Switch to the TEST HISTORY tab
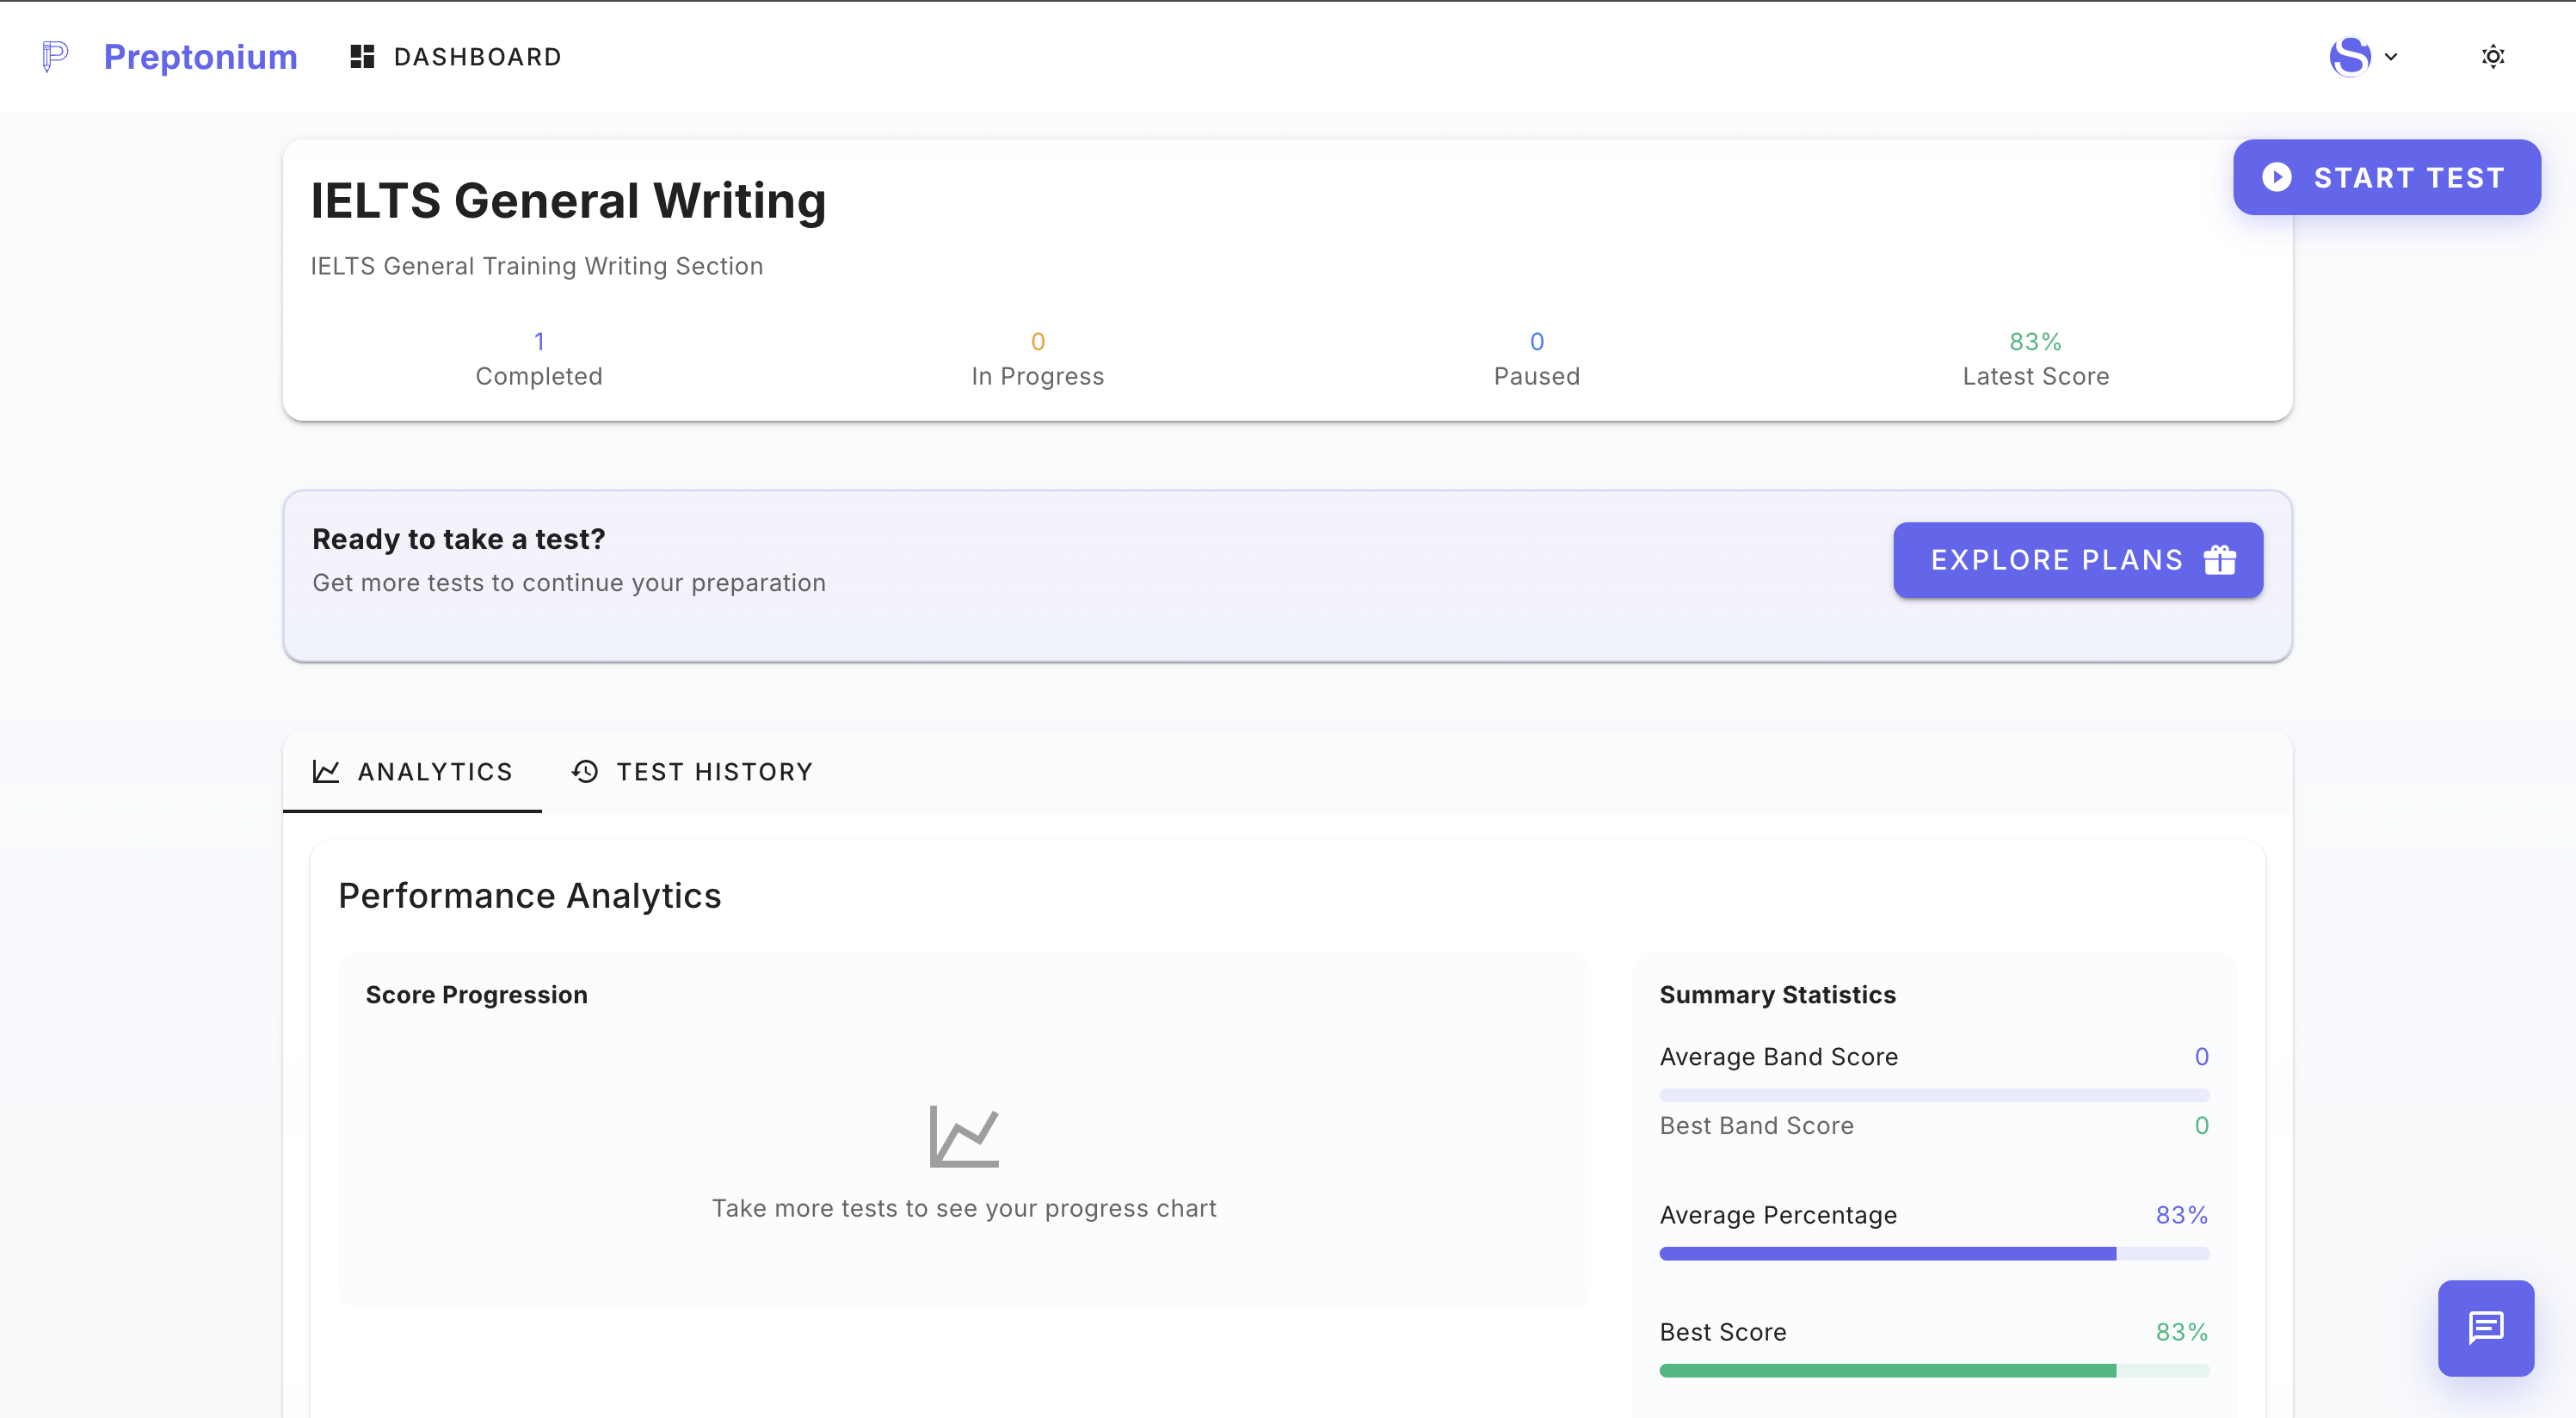Viewport: 2576px width, 1418px height. (x=692, y=772)
